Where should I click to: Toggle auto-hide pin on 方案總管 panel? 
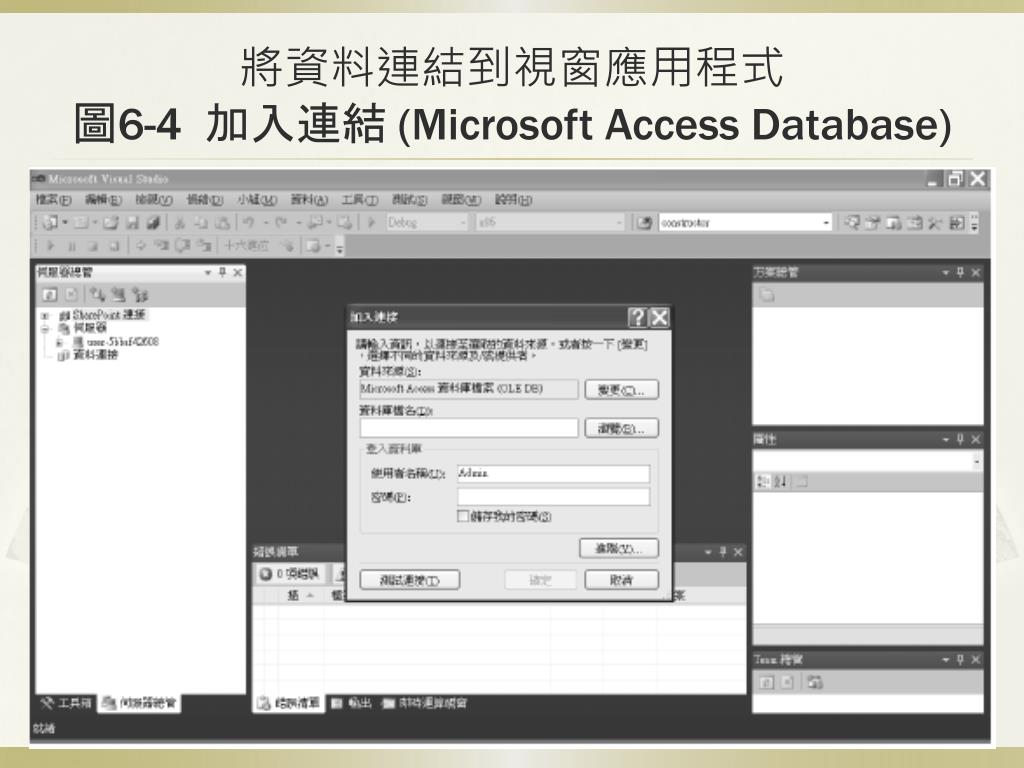coord(961,272)
